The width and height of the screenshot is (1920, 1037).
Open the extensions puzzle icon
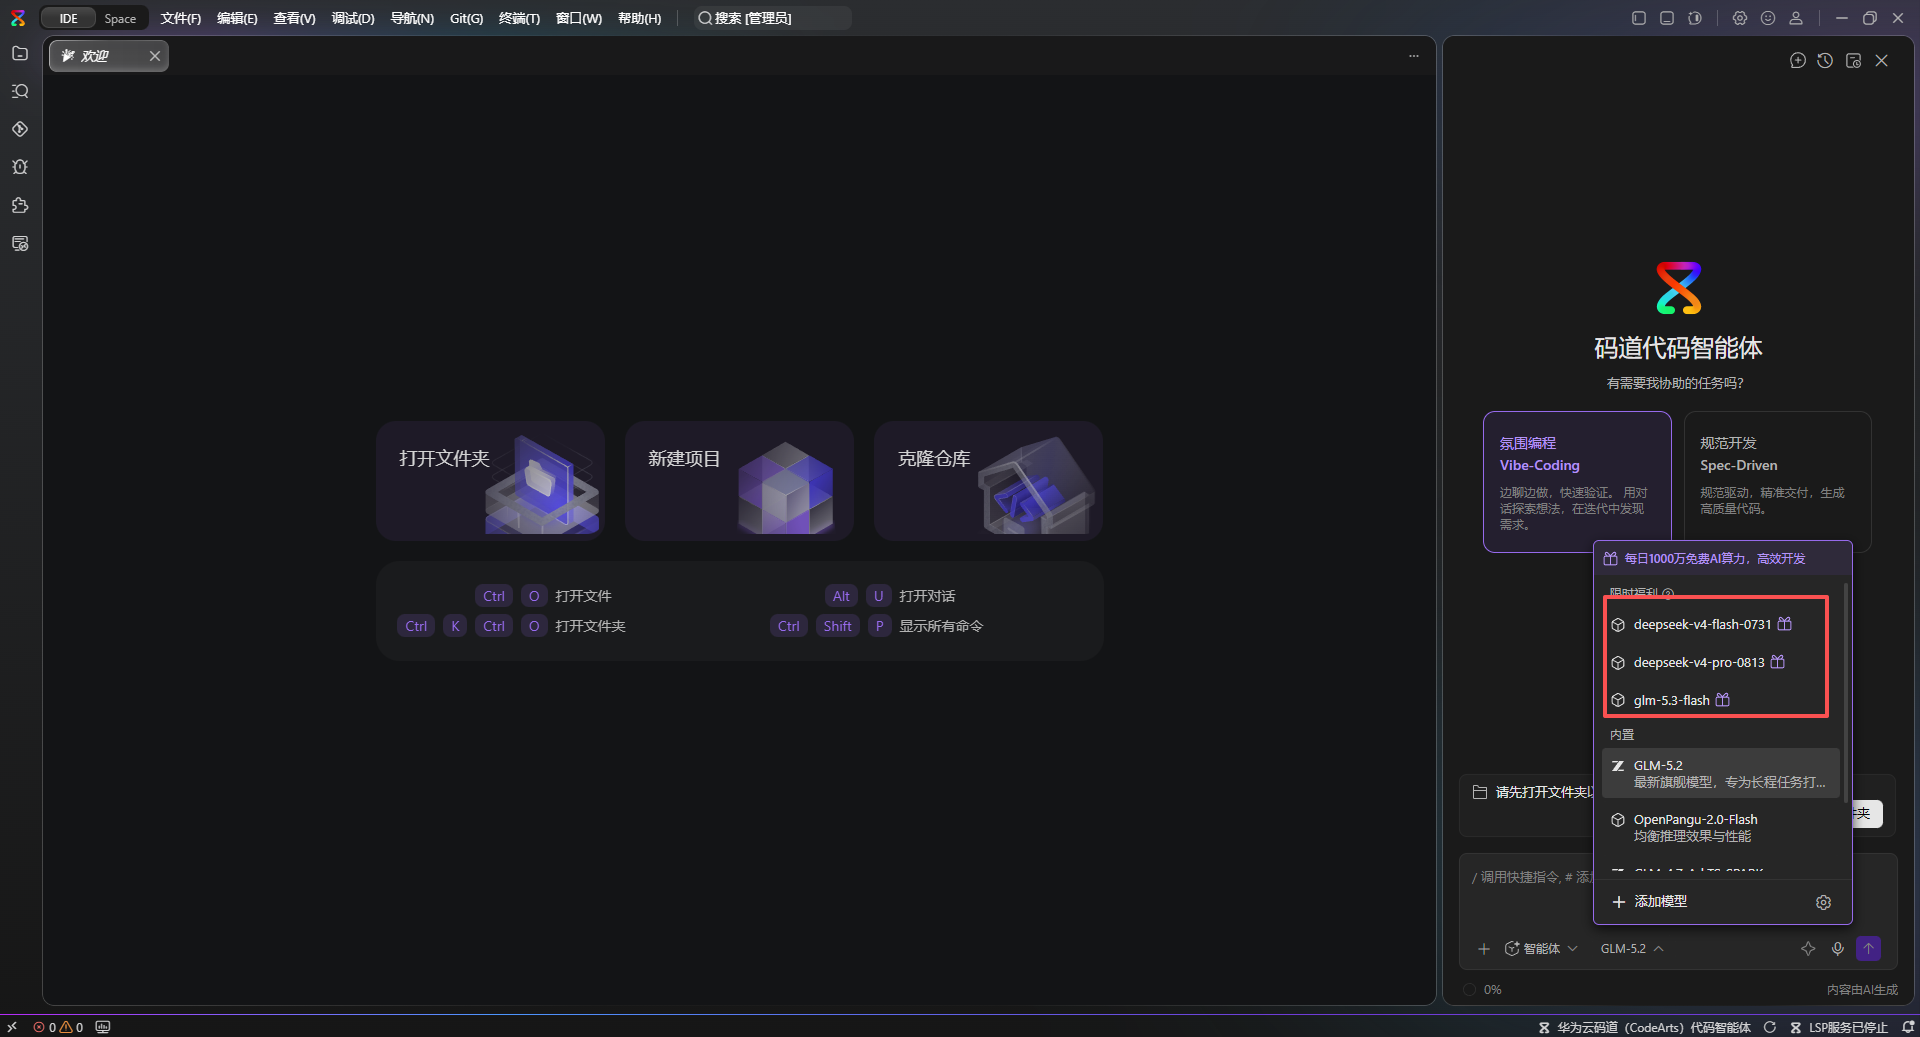click(x=20, y=205)
